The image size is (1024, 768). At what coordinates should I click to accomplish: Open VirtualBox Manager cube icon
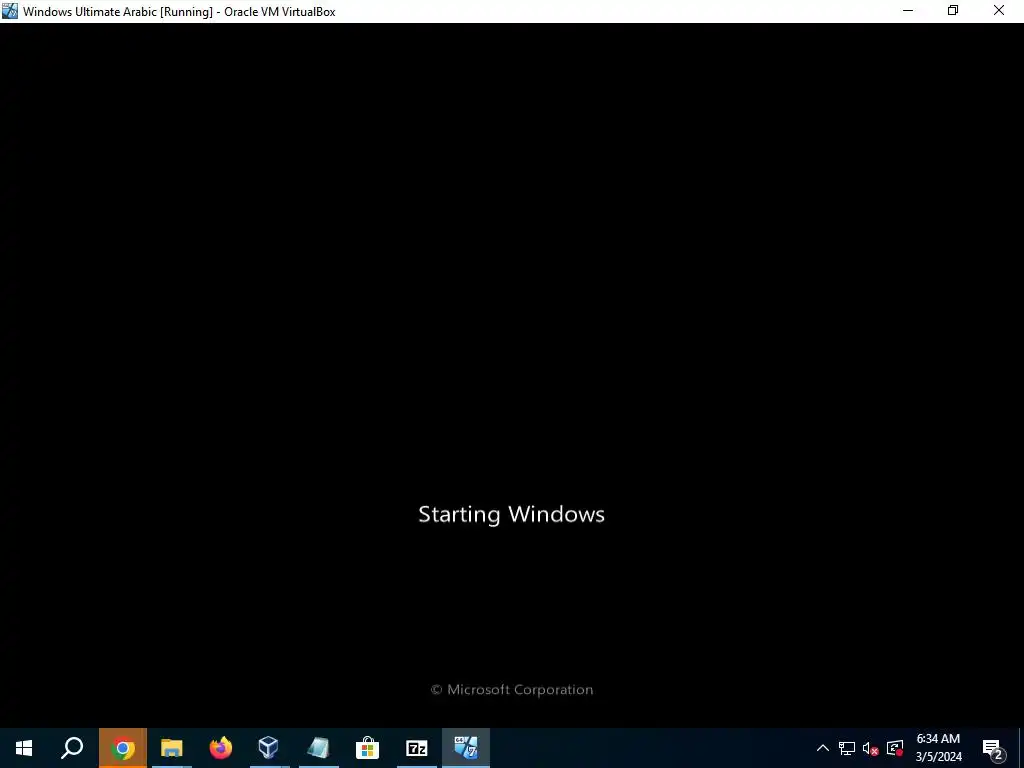269,748
